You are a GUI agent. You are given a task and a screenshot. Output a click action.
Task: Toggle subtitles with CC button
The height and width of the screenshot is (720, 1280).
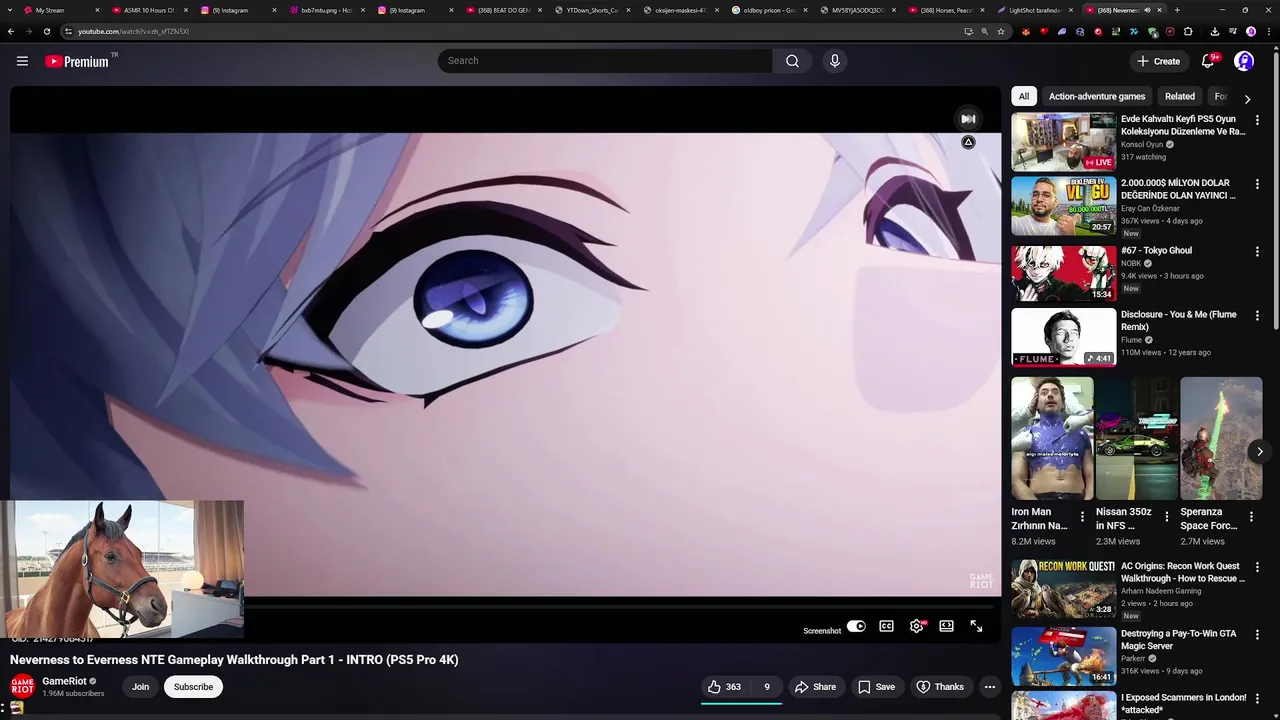pyautogui.click(x=886, y=626)
